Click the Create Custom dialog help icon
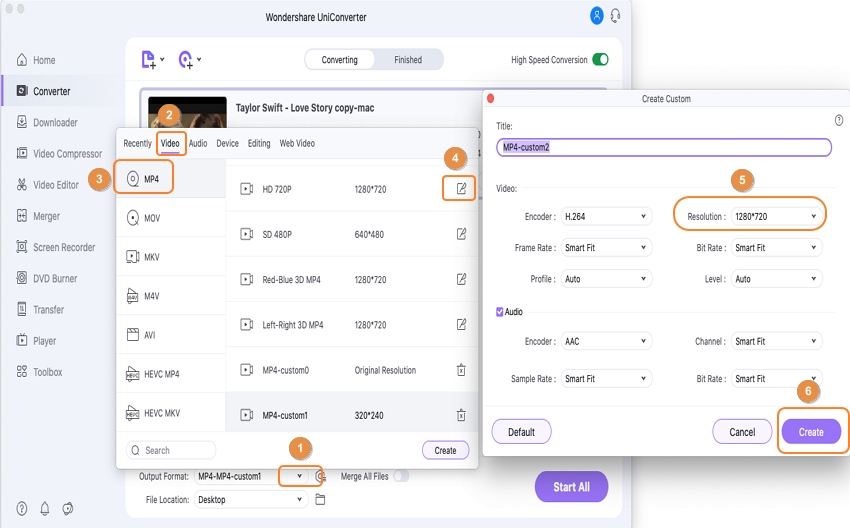 coord(839,120)
